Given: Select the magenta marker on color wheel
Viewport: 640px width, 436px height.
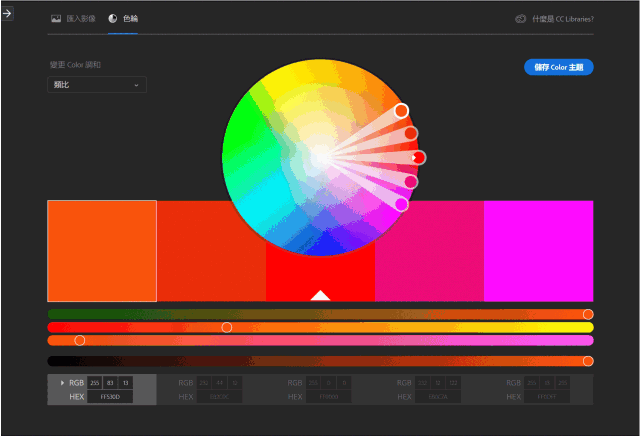Looking at the screenshot, I should point(401,204).
